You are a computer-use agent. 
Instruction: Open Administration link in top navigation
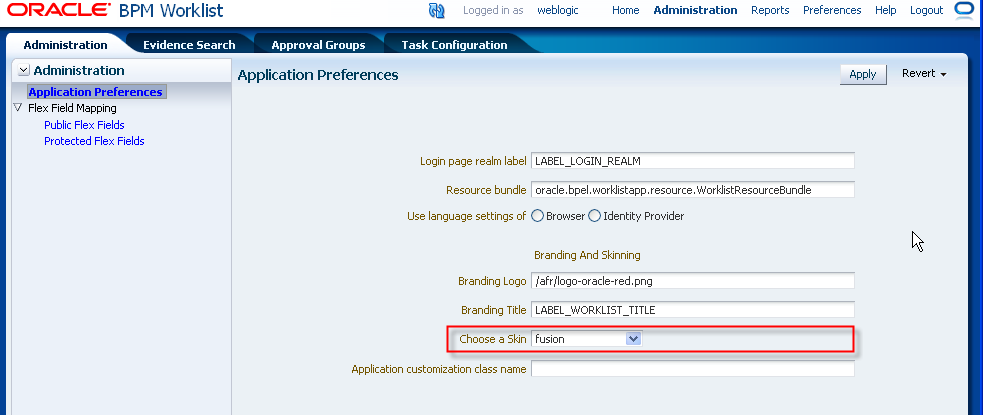pyautogui.click(x=695, y=10)
